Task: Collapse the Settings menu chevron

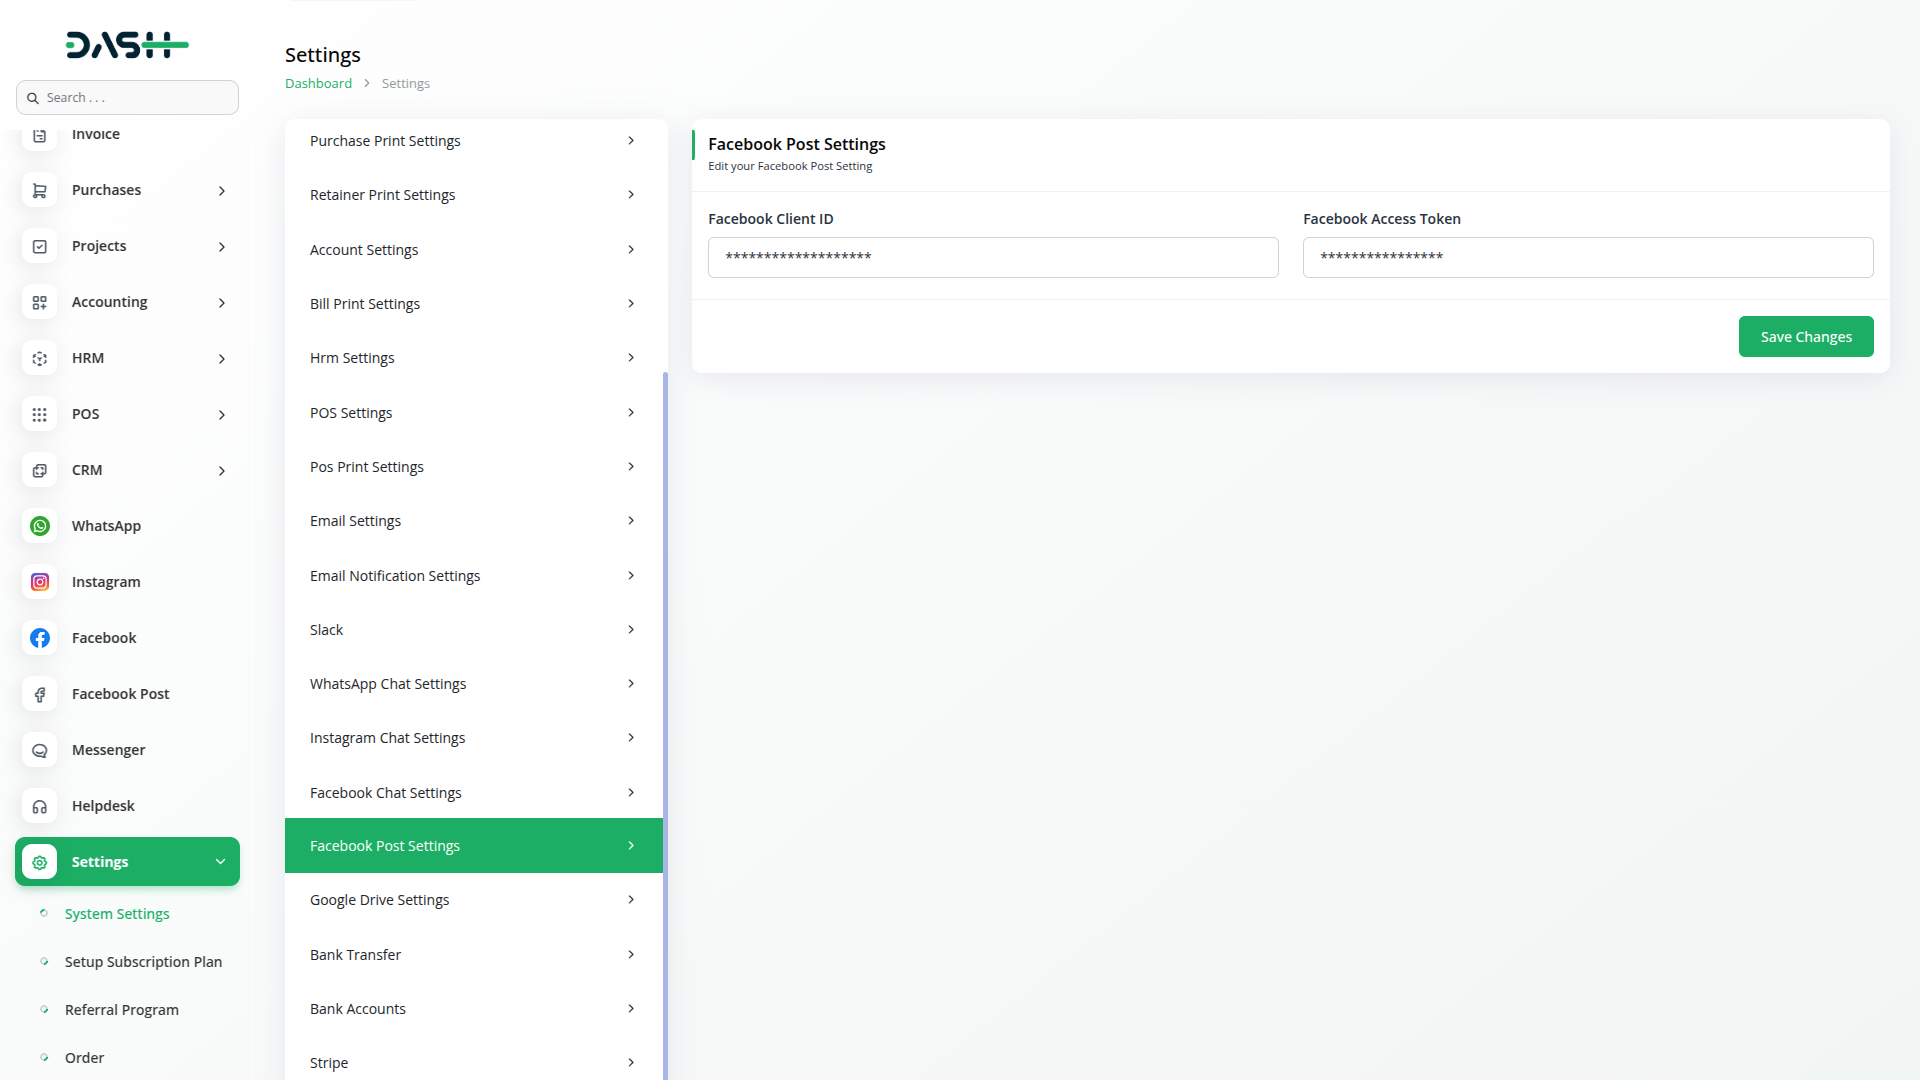Action: pyautogui.click(x=220, y=862)
